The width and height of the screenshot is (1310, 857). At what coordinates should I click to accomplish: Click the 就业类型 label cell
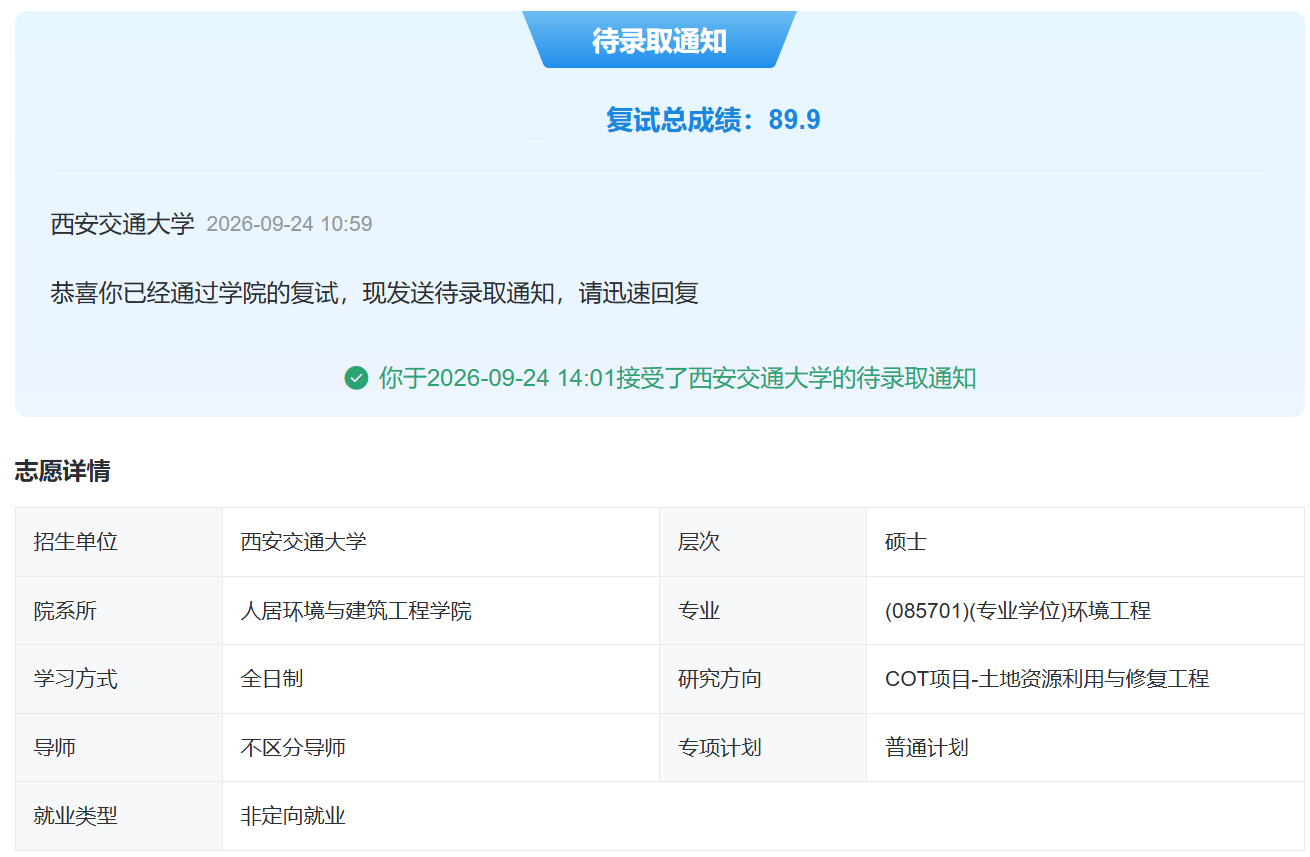(x=119, y=816)
